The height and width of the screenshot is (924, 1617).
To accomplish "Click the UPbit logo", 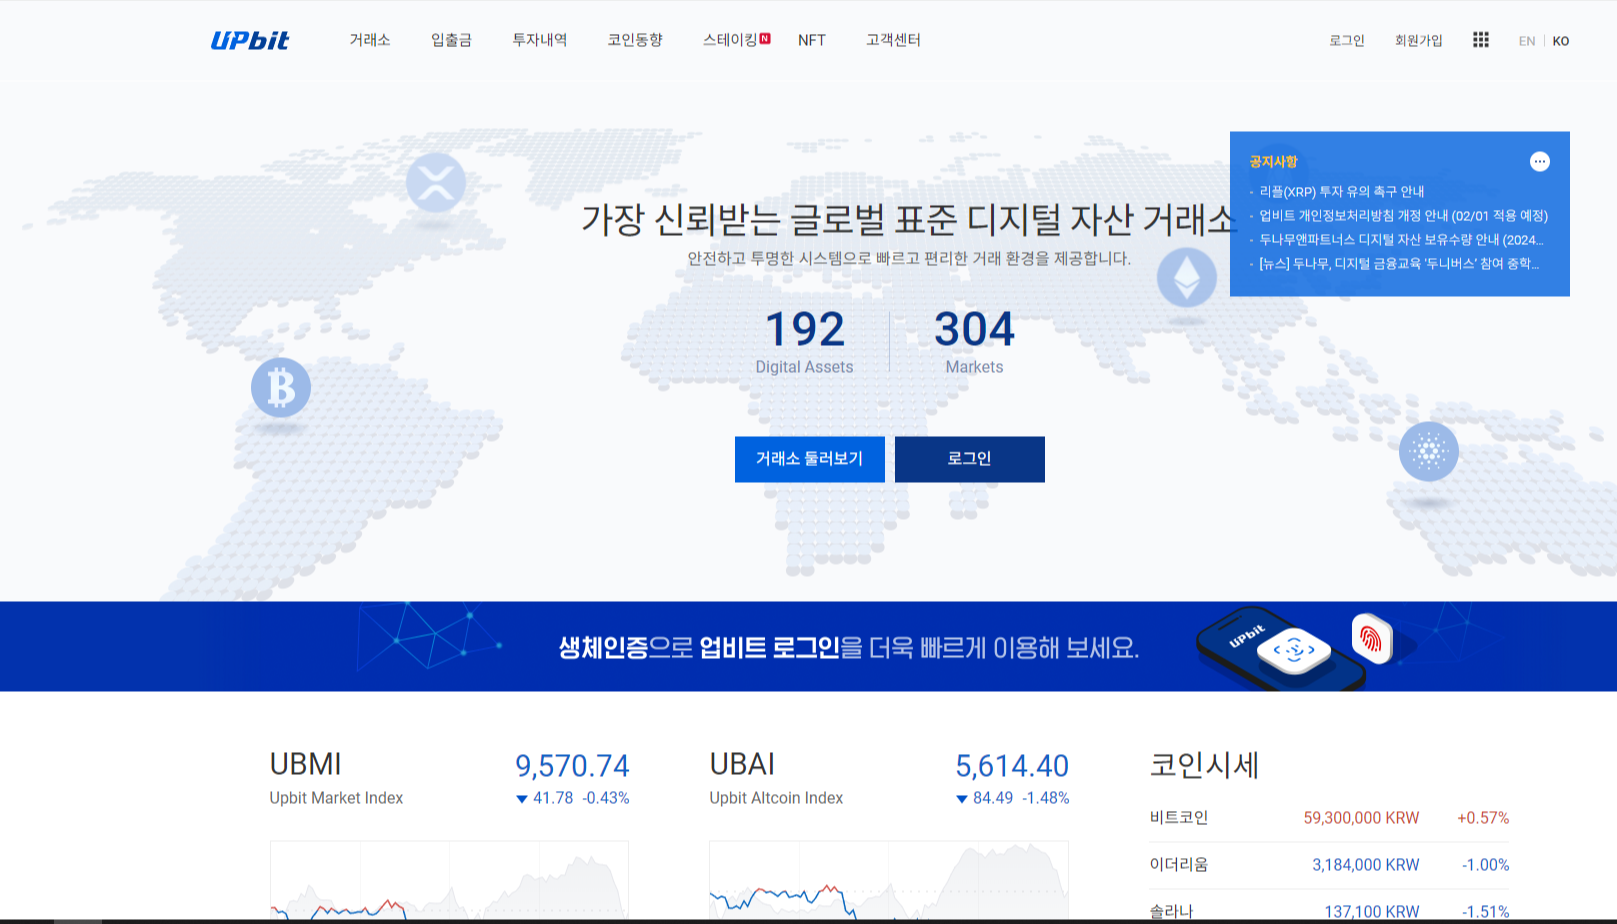I will pos(250,40).
